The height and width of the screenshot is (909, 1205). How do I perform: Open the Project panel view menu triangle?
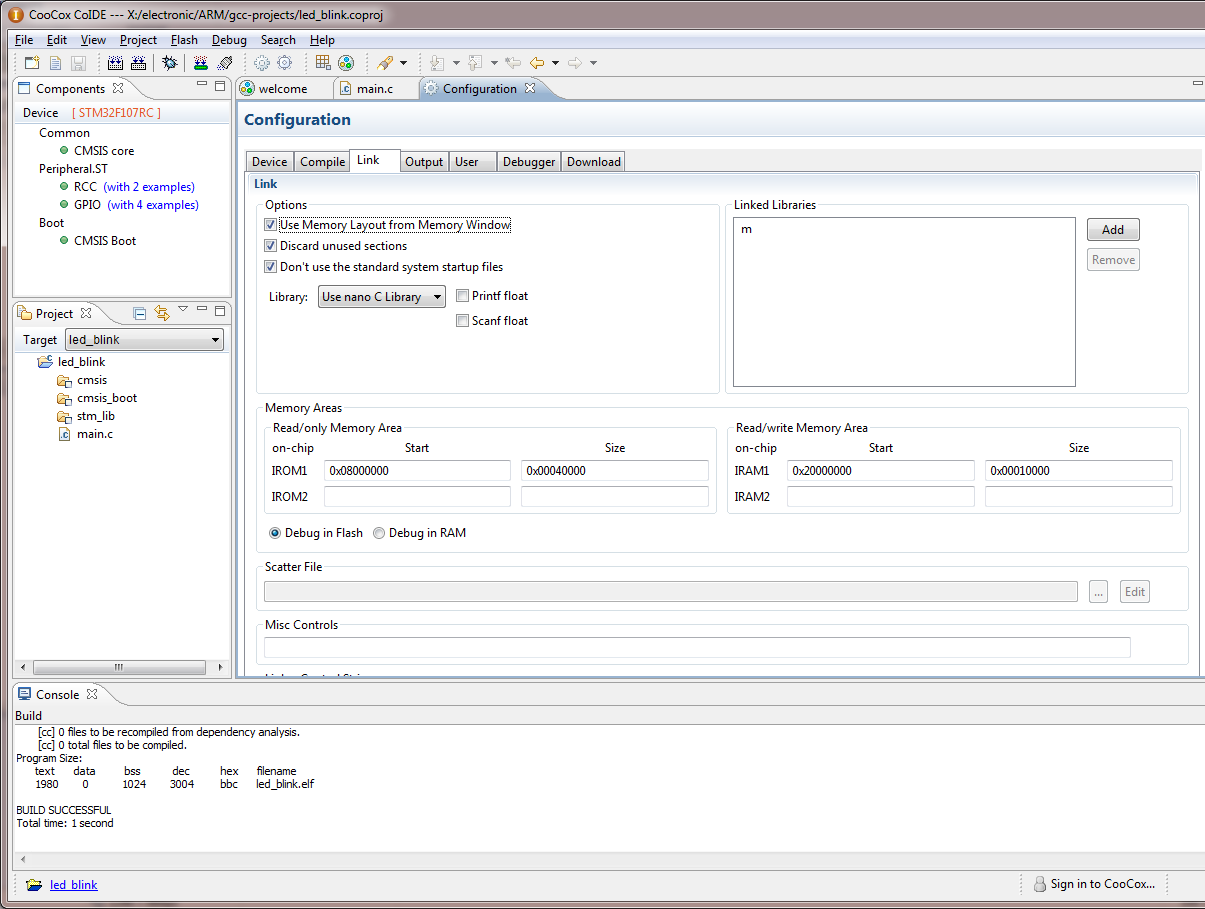(x=183, y=309)
